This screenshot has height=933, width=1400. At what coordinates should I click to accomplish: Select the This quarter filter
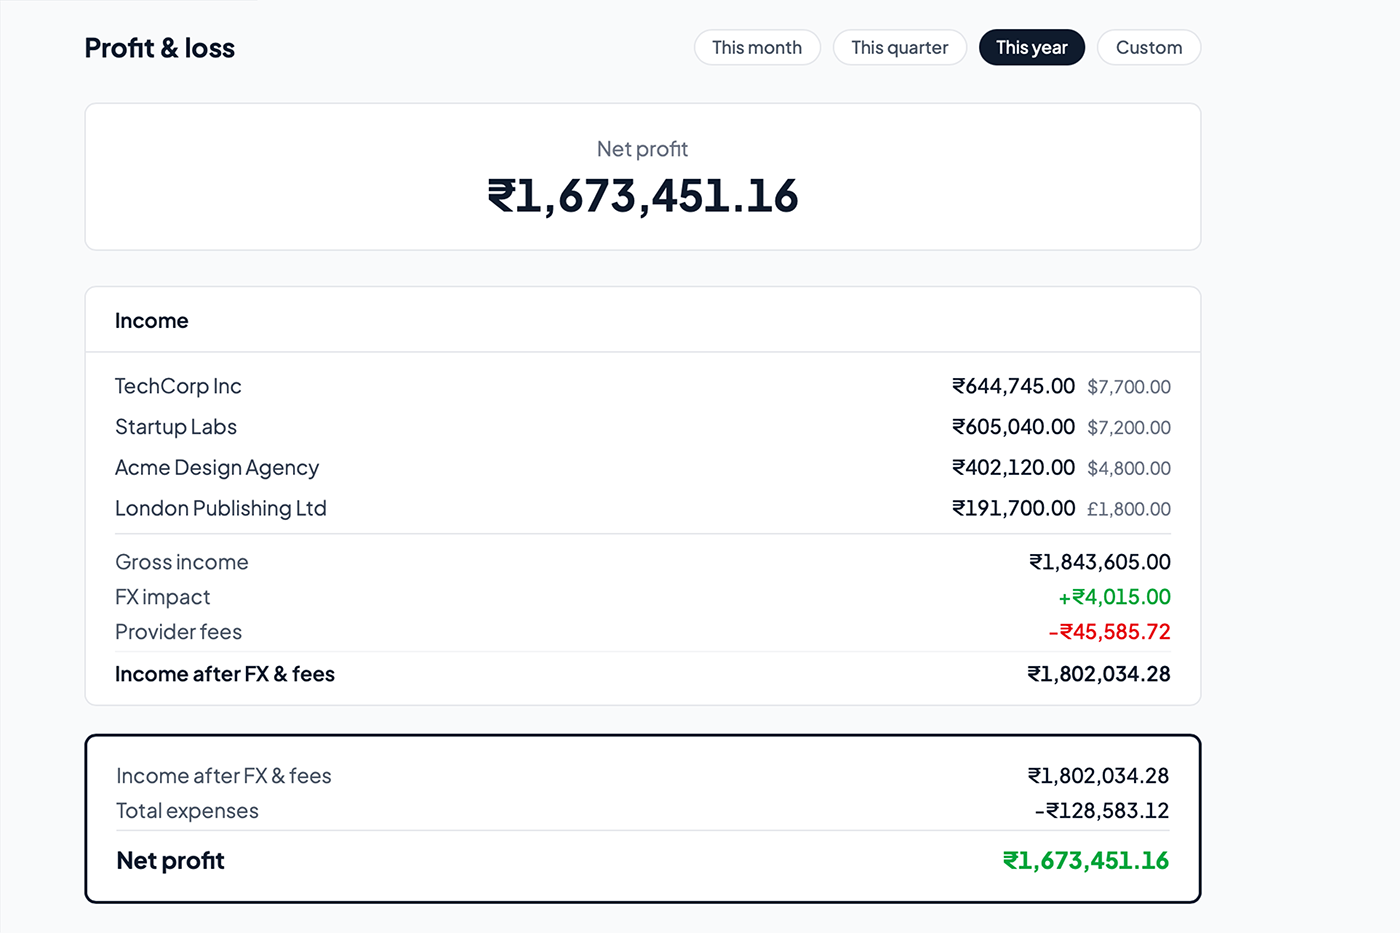point(899,48)
